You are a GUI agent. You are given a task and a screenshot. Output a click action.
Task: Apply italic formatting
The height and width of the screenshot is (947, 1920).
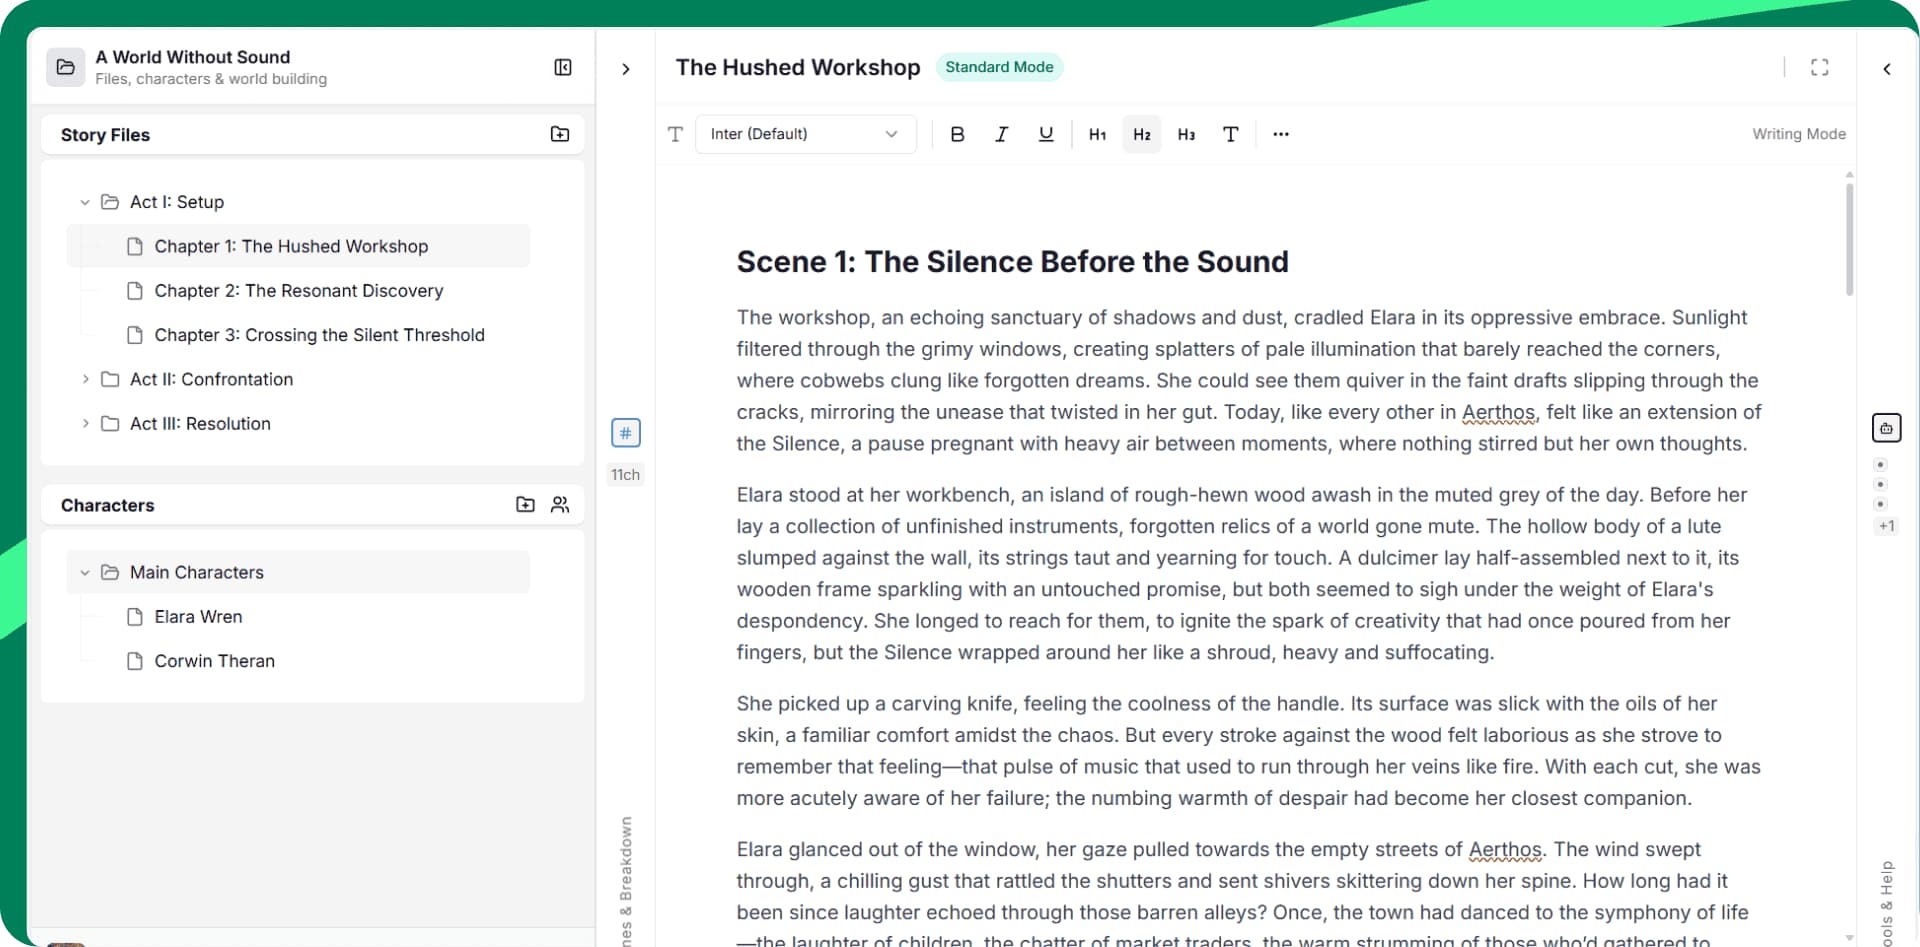point(1001,134)
